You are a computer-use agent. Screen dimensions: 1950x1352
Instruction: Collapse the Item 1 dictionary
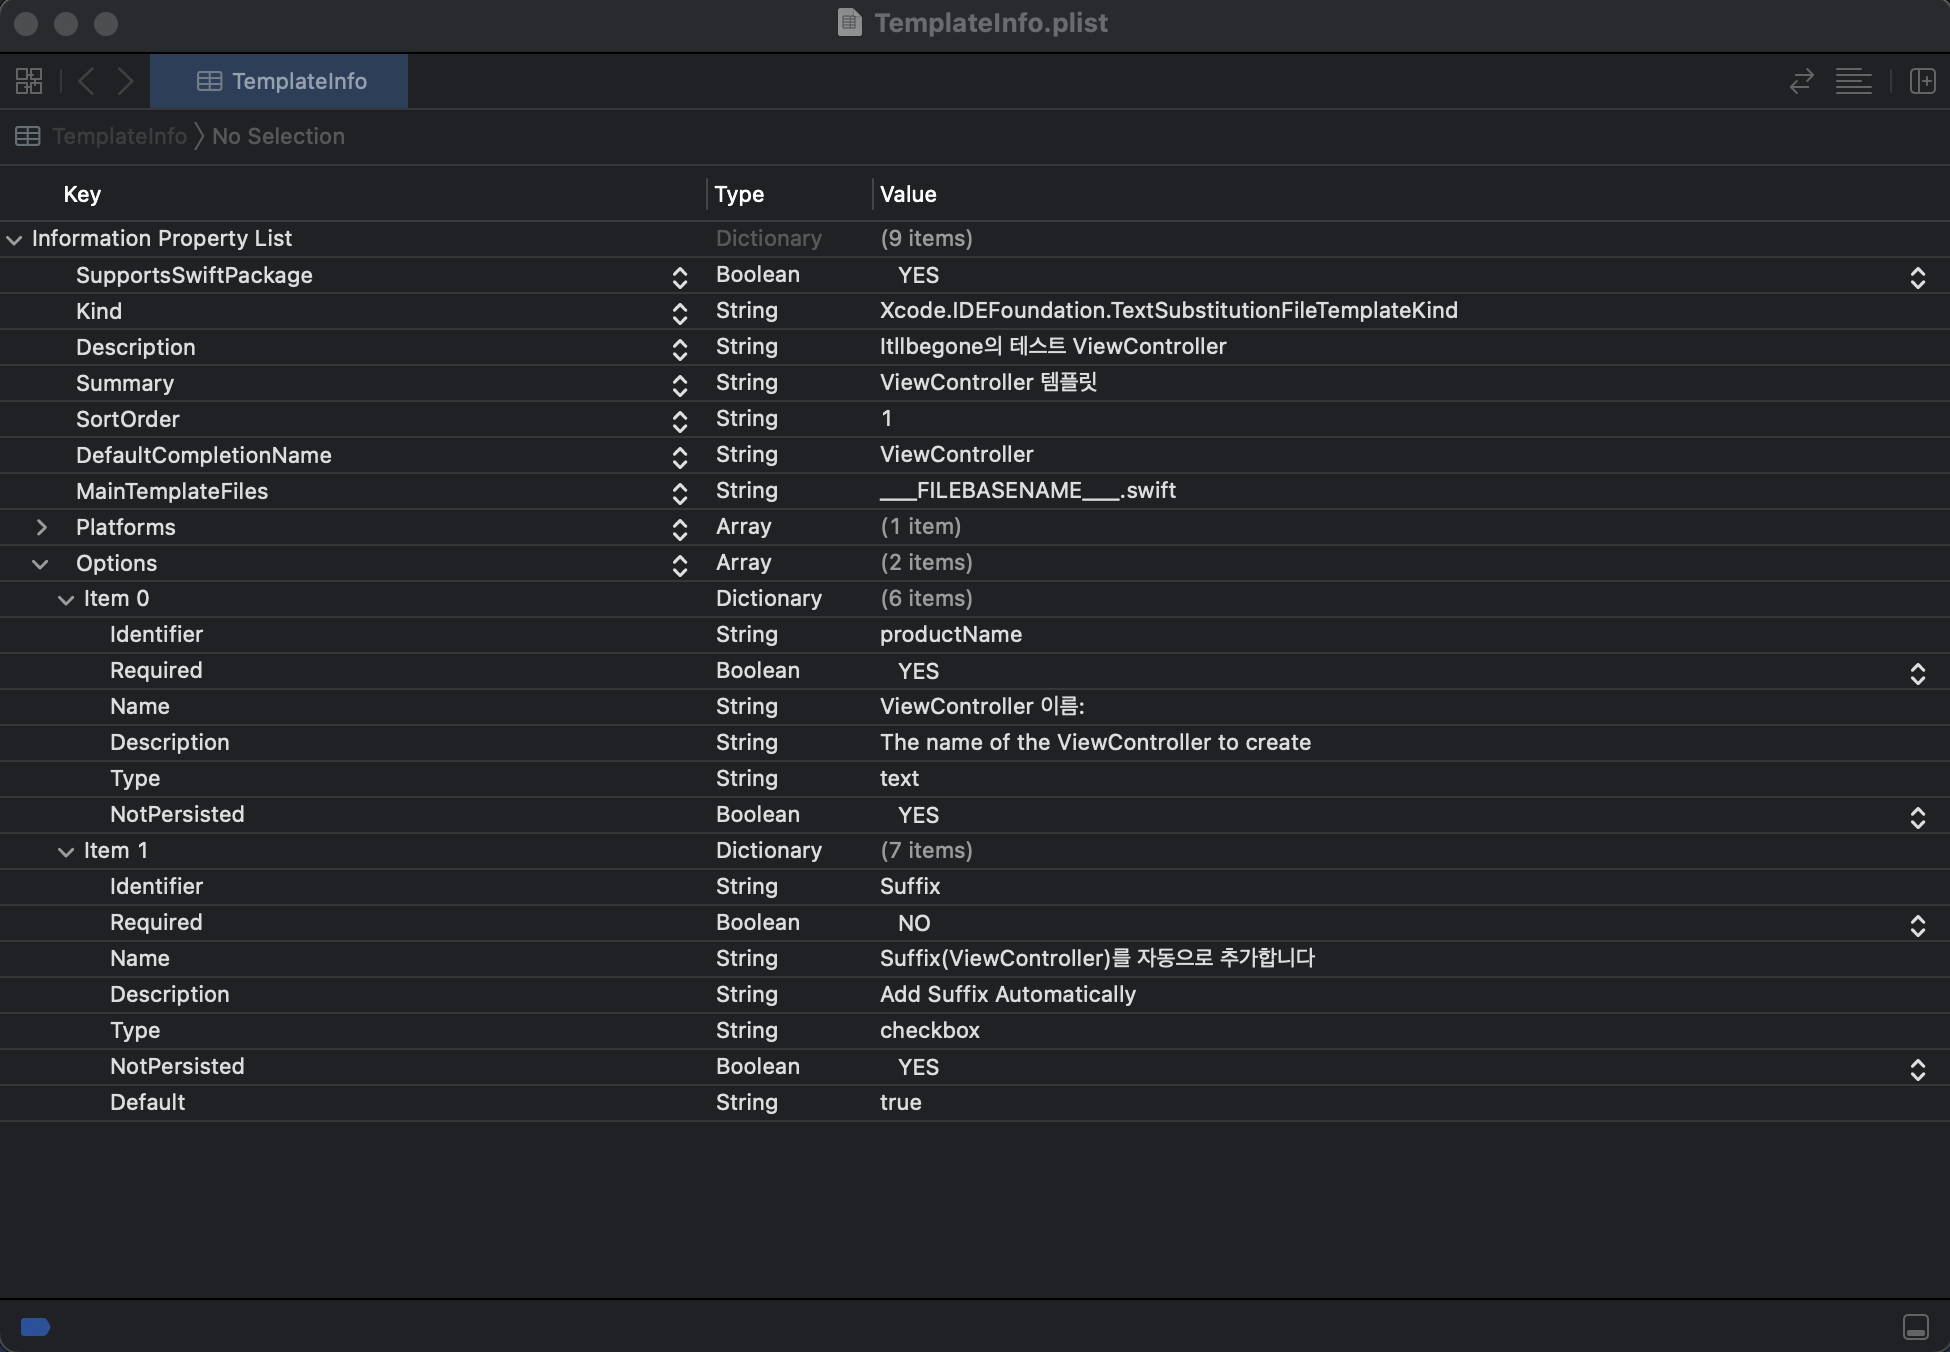coord(66,852)
